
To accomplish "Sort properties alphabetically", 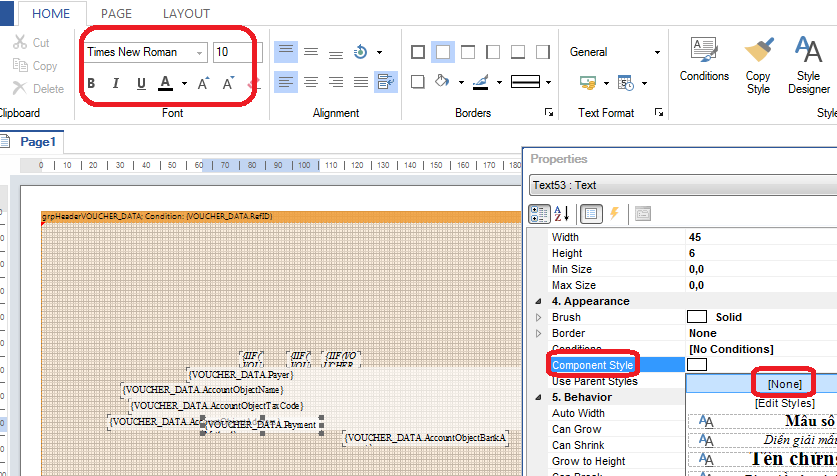I will pos(563,214).
